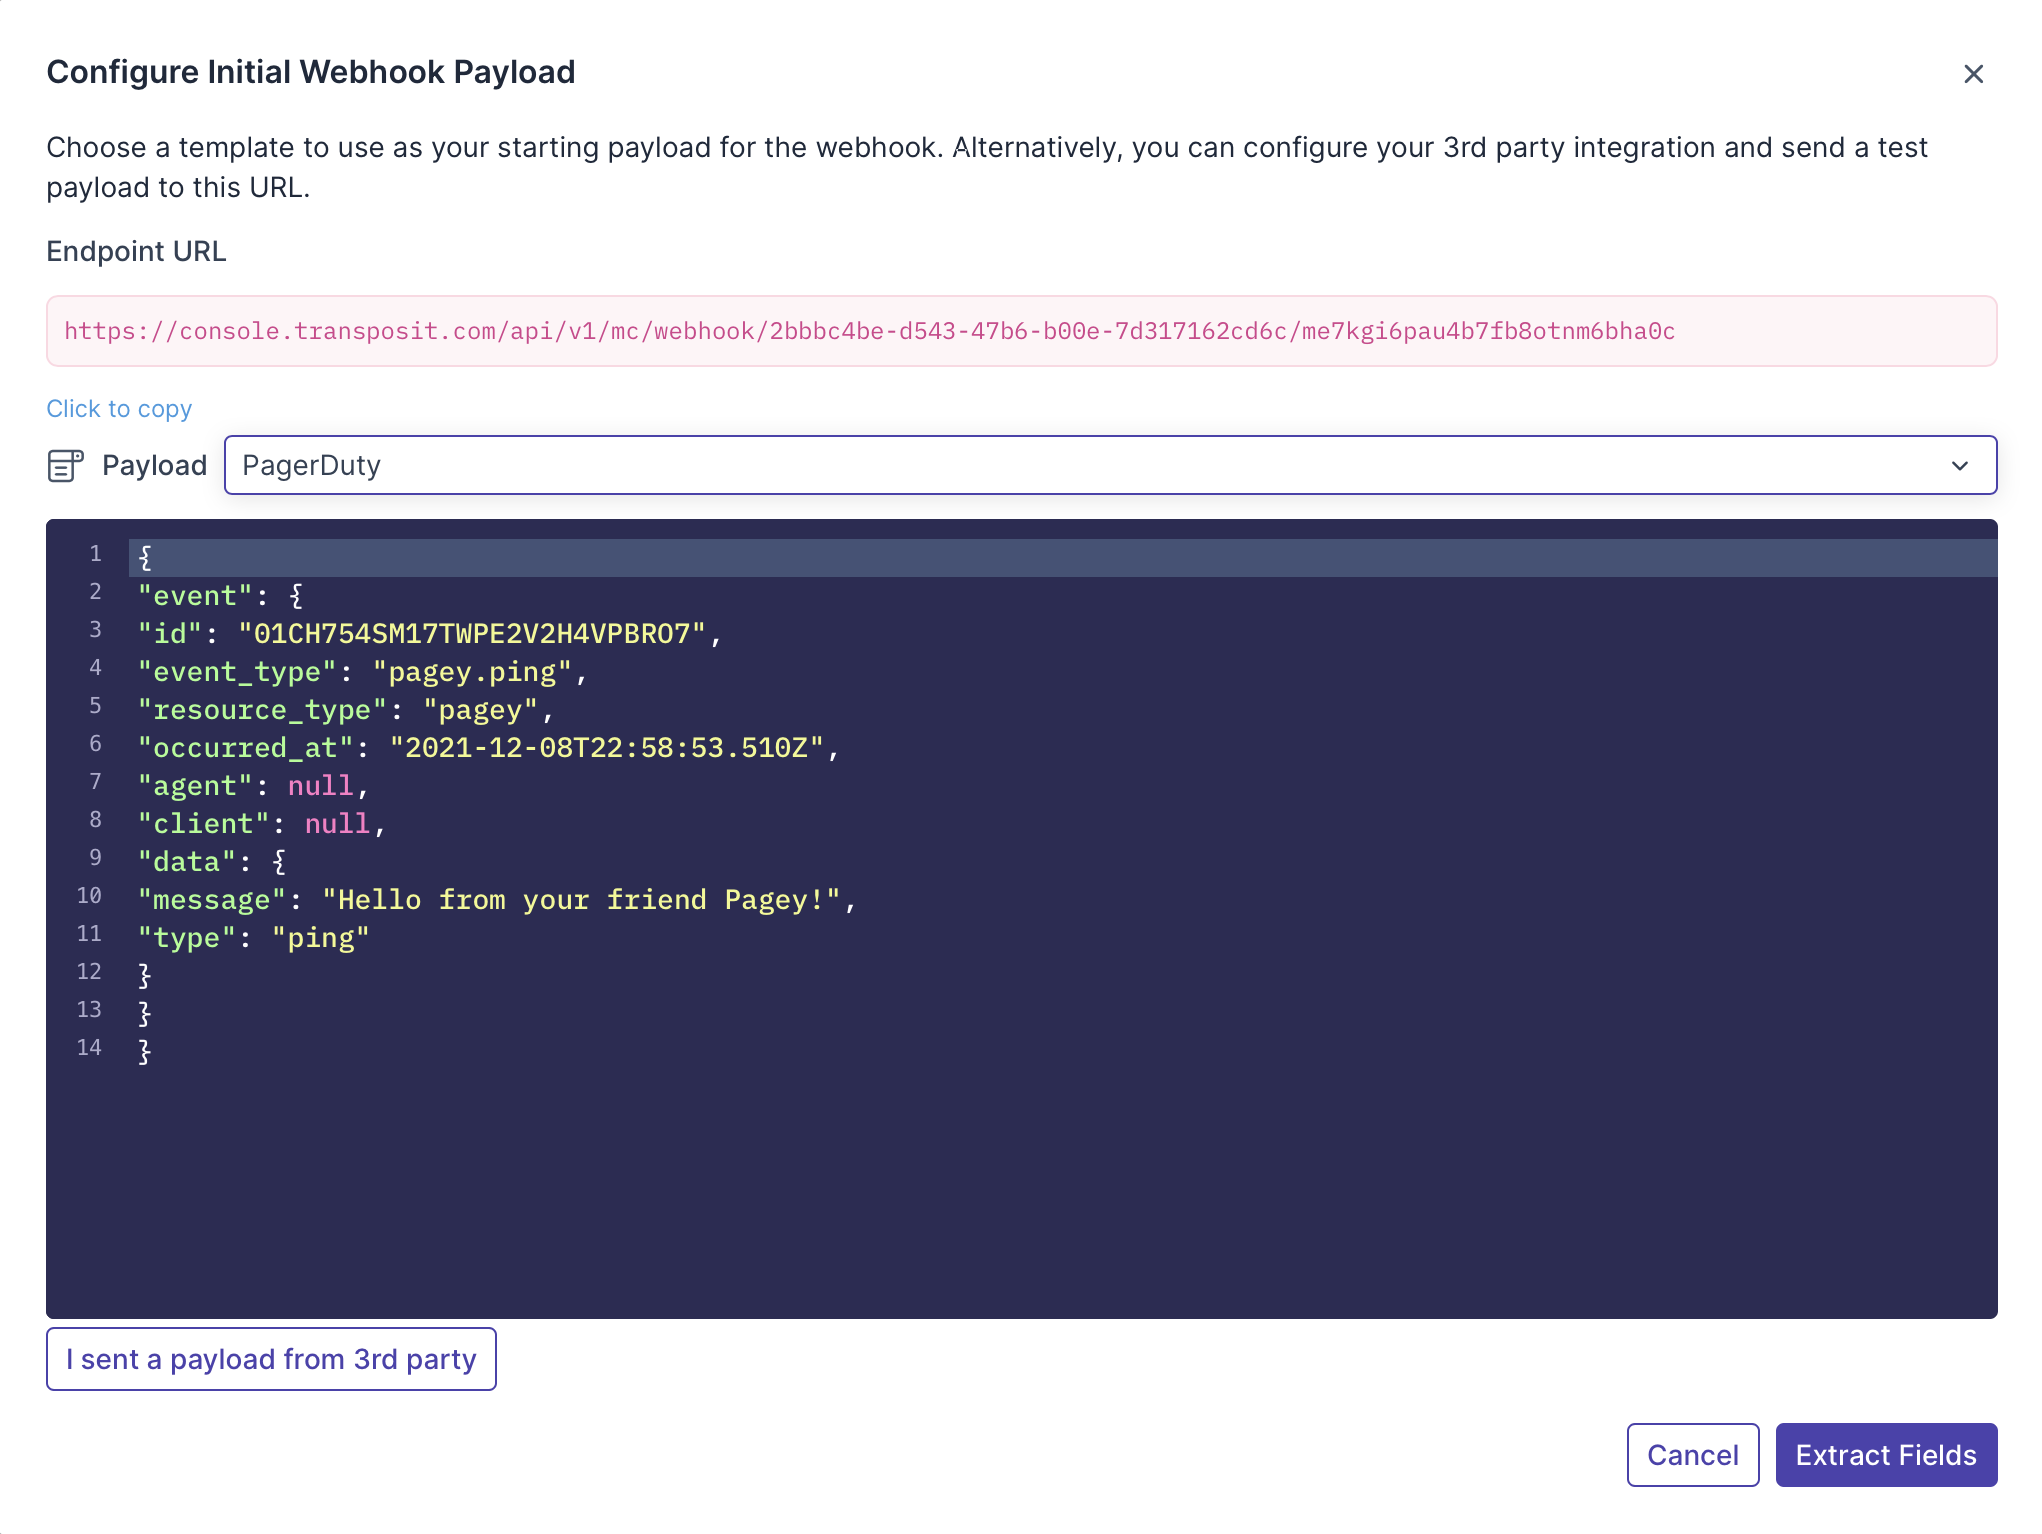2042x1534 pixels.
Task: Click the 'Click to copy' link
Action: coord(119,409)
